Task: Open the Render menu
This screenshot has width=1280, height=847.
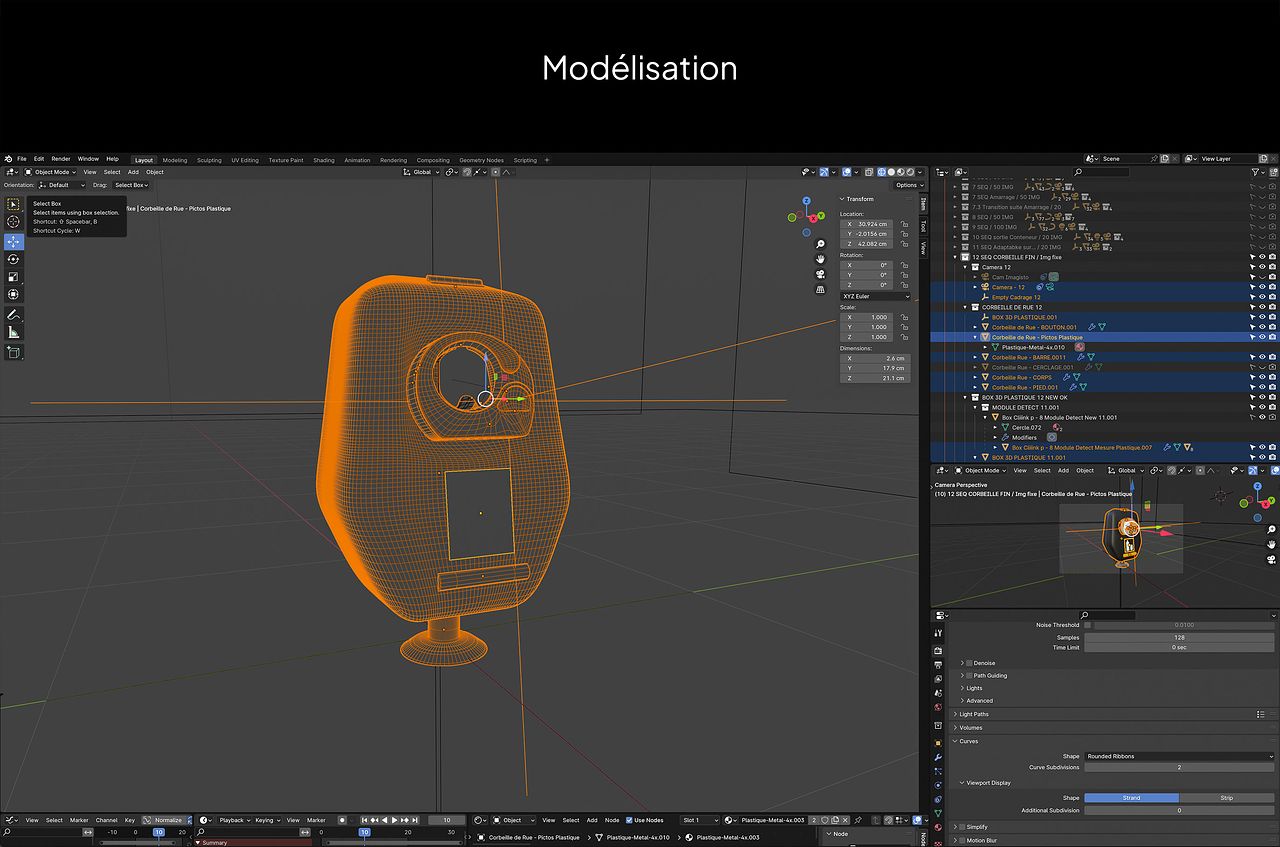Action: tap(60, 159)
